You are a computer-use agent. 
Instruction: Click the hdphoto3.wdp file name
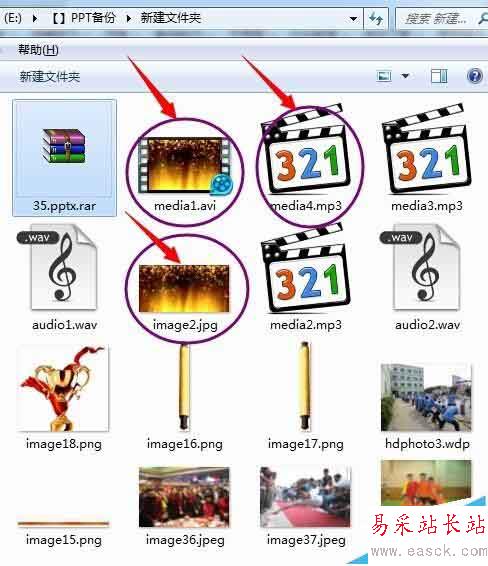click(427, 444)
